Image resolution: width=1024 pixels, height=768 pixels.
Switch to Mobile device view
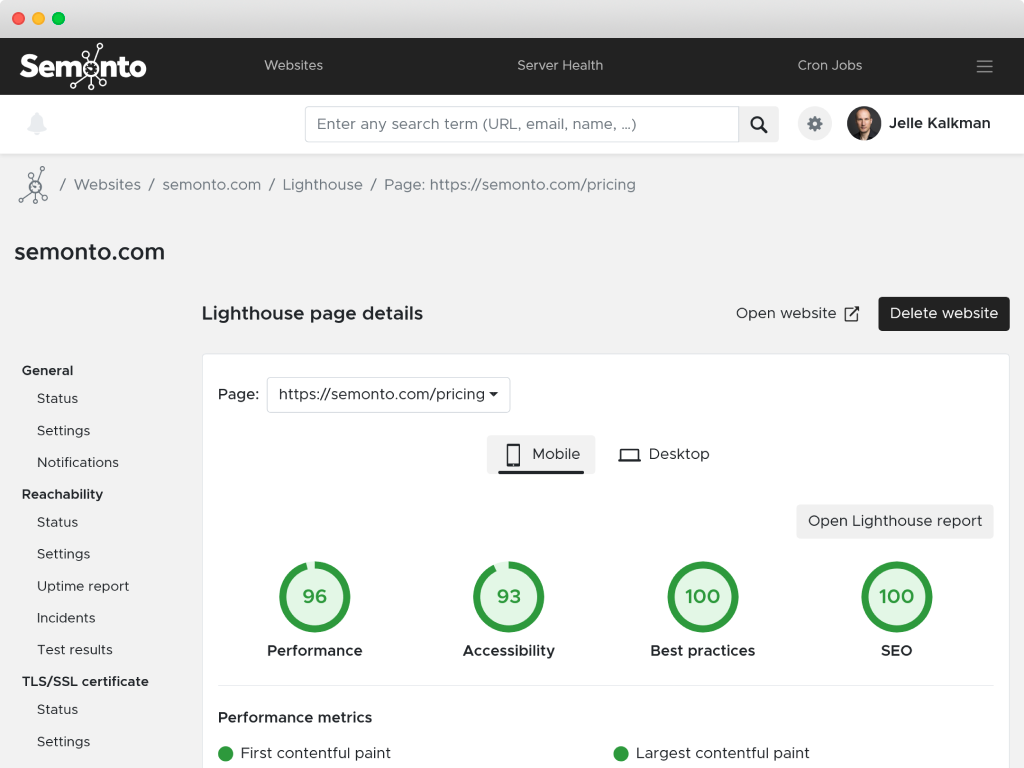(x=541, y=454)
